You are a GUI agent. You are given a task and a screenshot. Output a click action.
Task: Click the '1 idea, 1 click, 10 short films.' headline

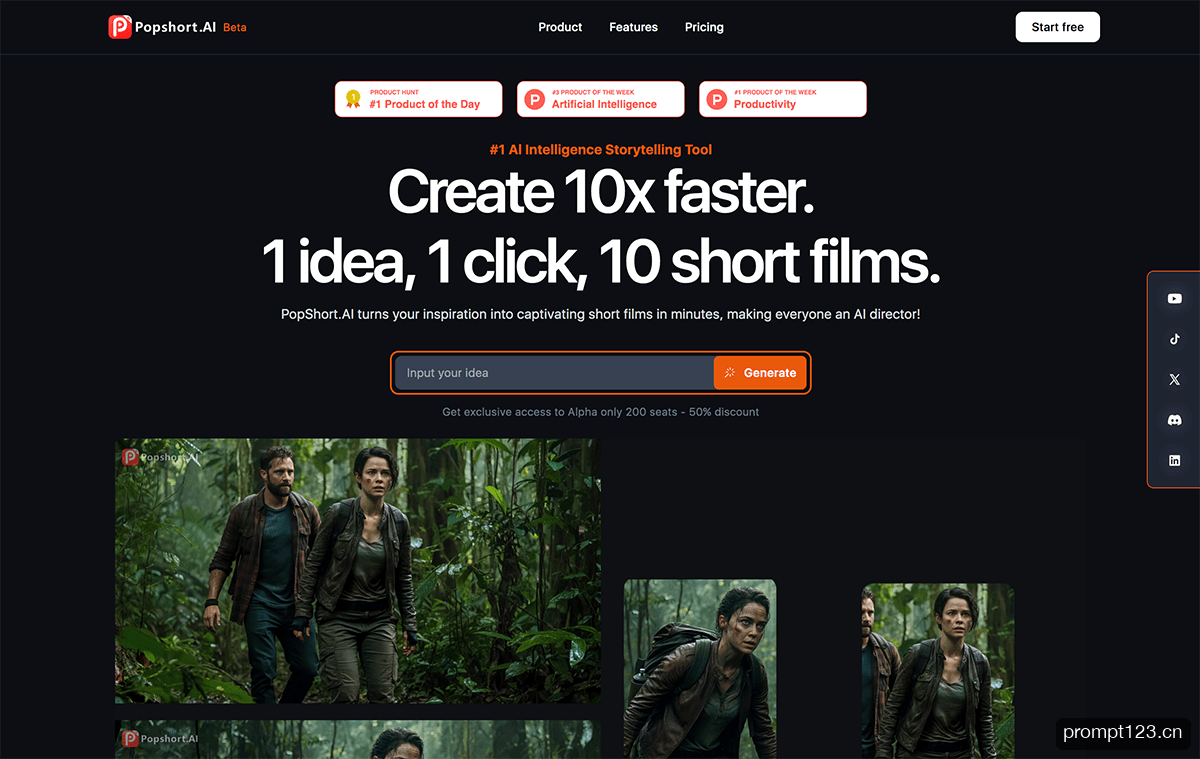point(601,262)
